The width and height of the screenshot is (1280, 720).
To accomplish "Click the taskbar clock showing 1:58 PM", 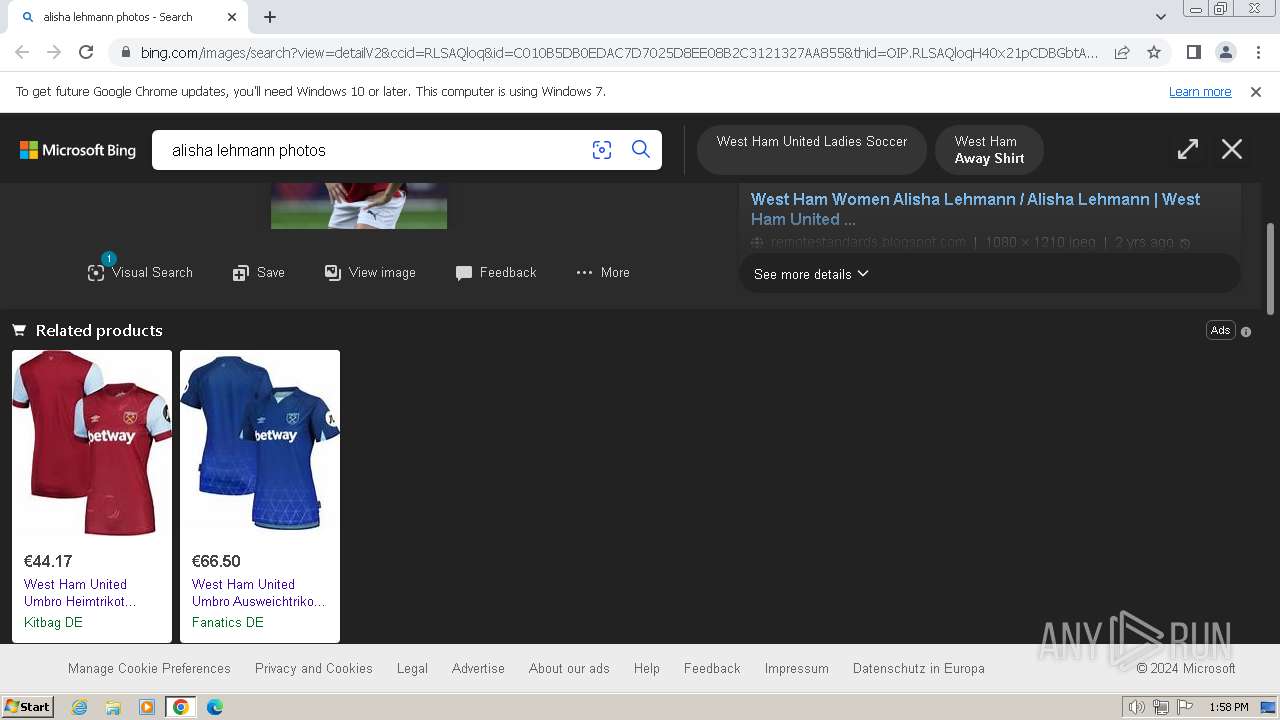I will point(1229,707).
